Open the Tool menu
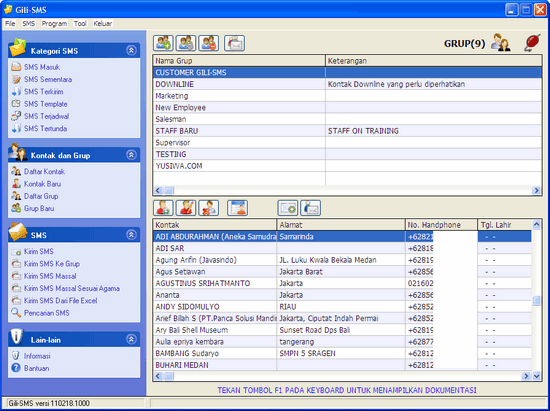Screen dimensions: 550x411 coord(80,23)
